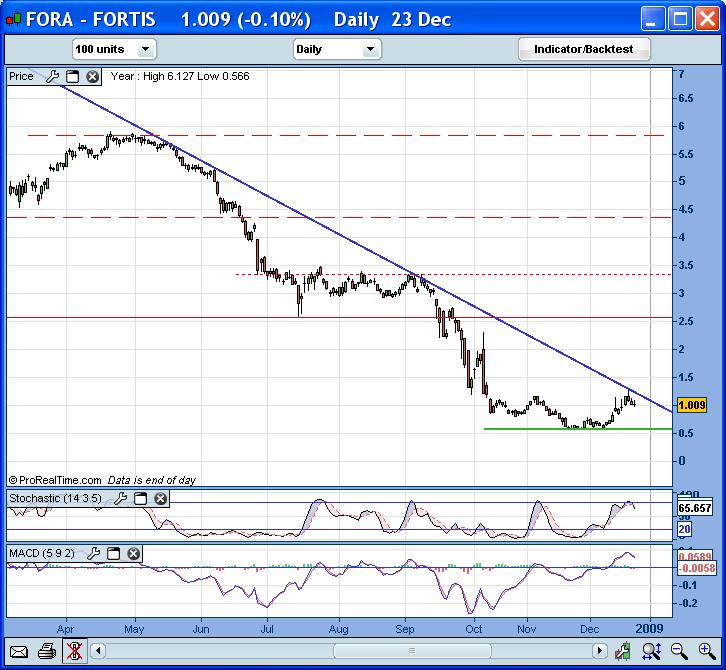The height and width of the screenshot is (670, 726).
Task: Open the 100 units dropdown
Action: (114, 49)
